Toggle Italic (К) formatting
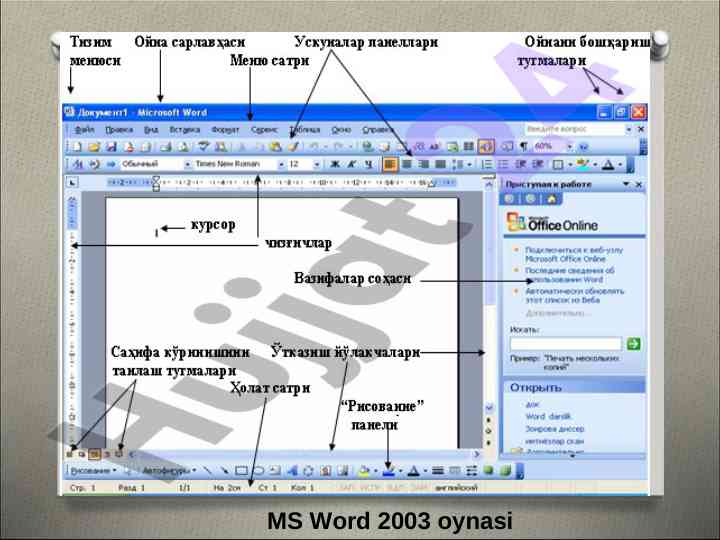Viewport: 720px width, 540px height. coord(352,164)
